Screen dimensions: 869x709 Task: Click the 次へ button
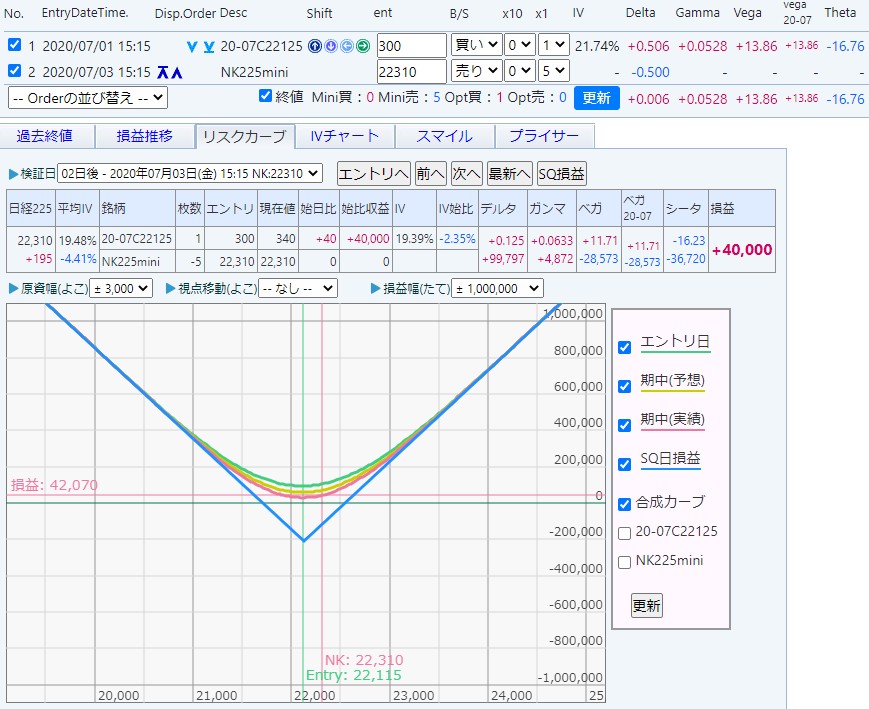[x=467, y=174]
